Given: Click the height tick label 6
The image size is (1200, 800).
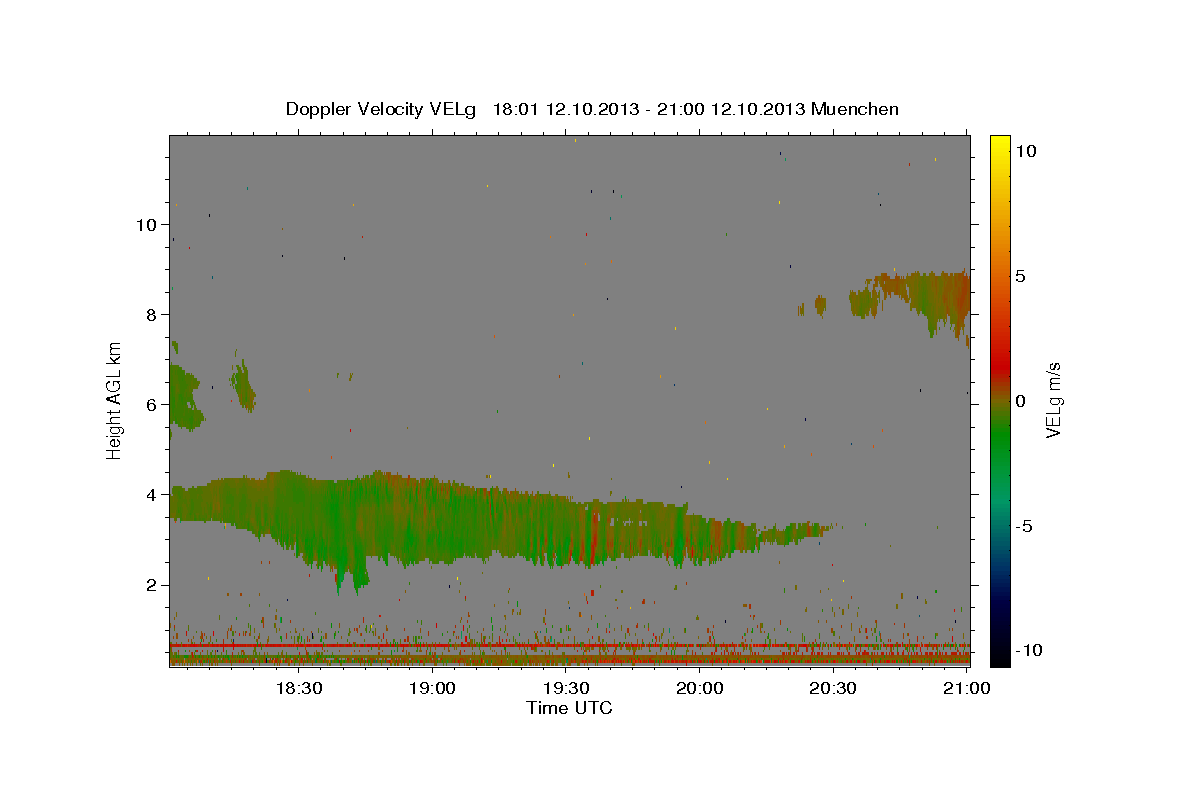Looking at the screenshot, I should (x=151, y=405).
